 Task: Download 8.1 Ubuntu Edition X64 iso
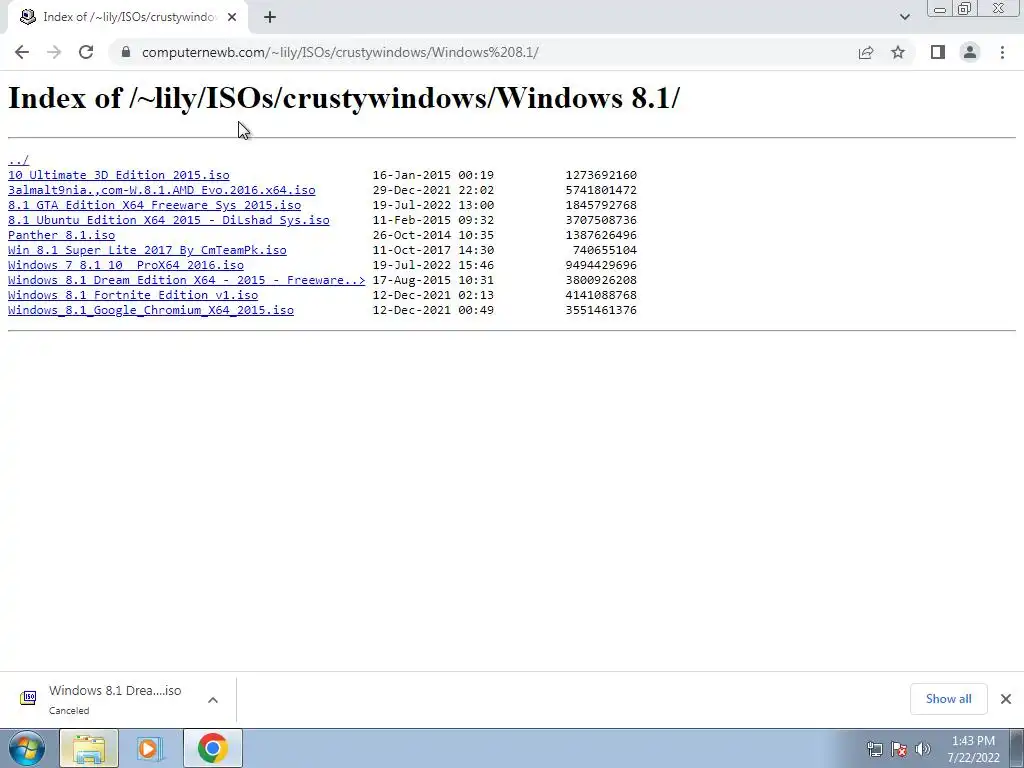coord(168,220)
